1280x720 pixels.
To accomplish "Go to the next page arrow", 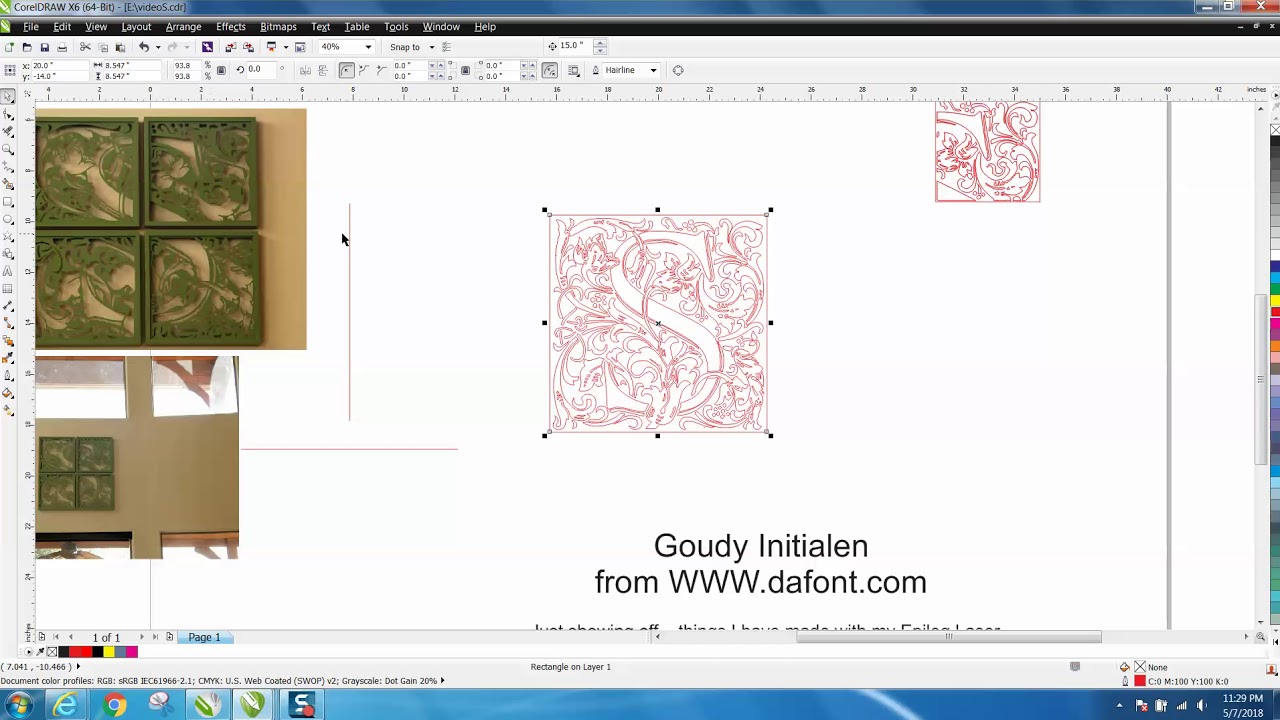I will (141, 637).
